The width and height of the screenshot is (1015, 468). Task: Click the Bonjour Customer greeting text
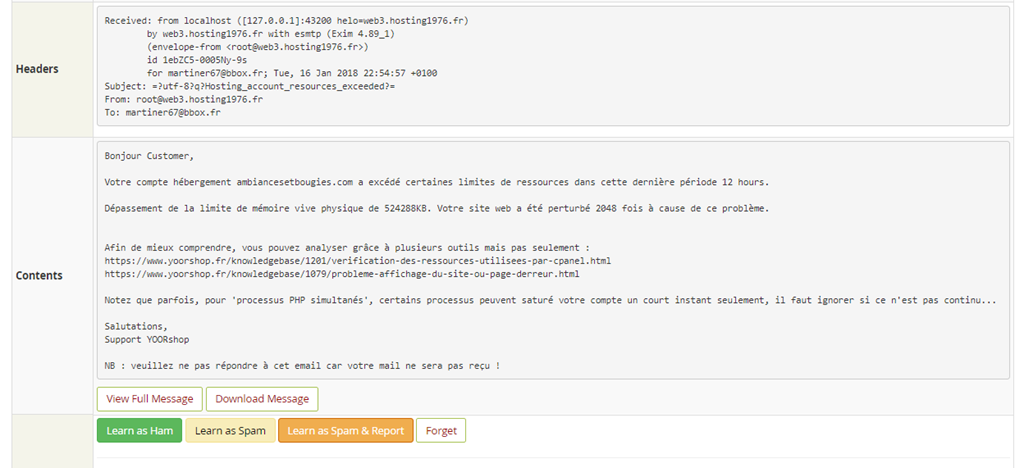click(149, 156)
